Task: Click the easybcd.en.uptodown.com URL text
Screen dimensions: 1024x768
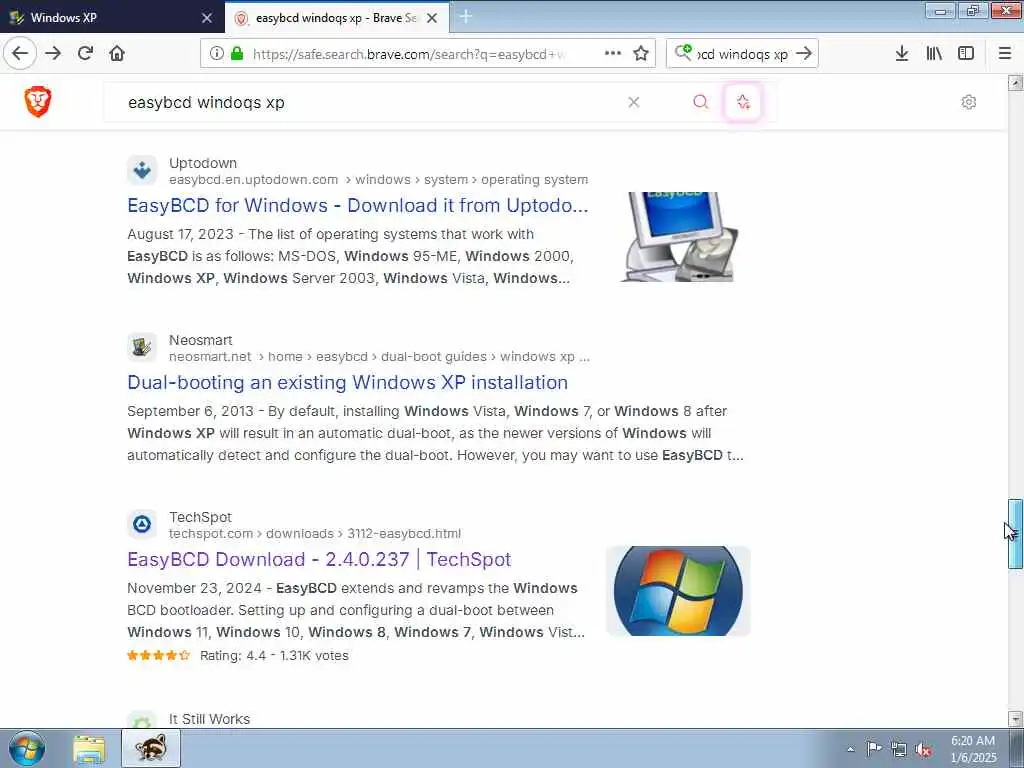Action: click(253, 180)
